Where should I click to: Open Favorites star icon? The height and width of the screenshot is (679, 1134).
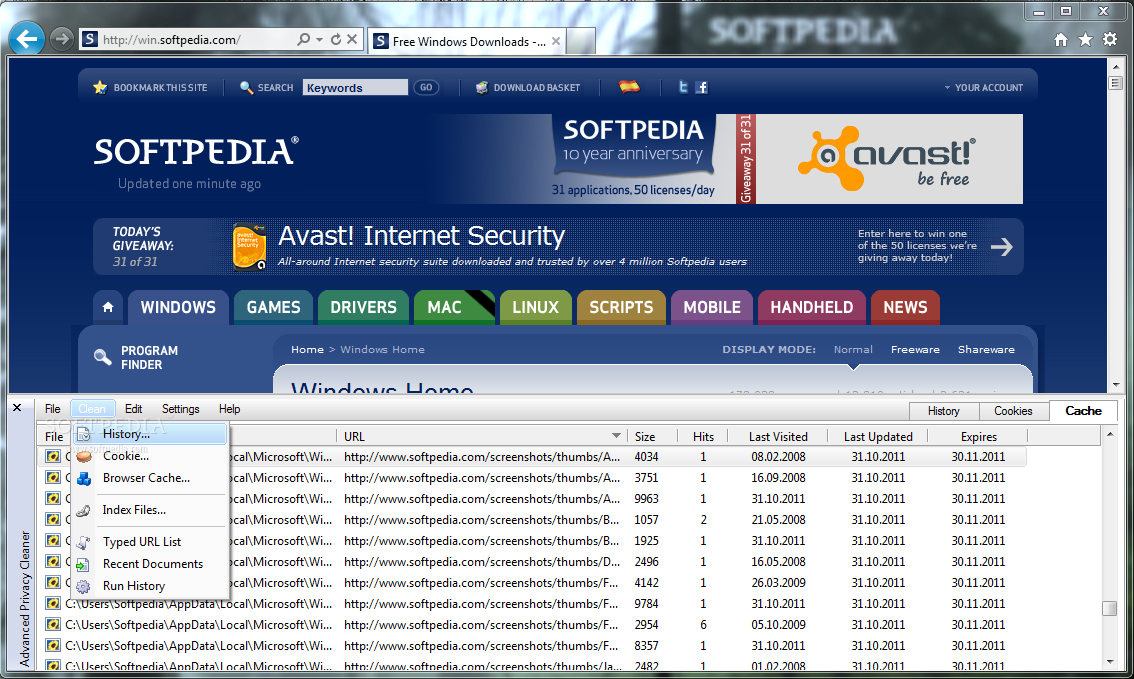tap(1085, 40)
